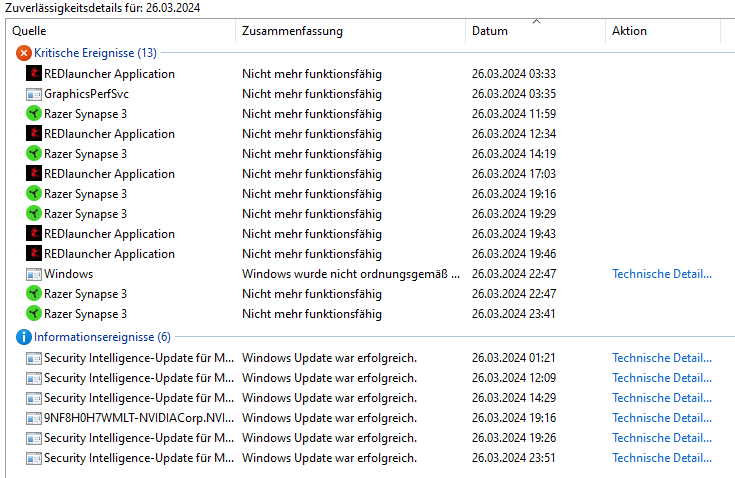
Task: Click update icon in 23:51 row
Action: pyautogui.click(x=34, y=458)
